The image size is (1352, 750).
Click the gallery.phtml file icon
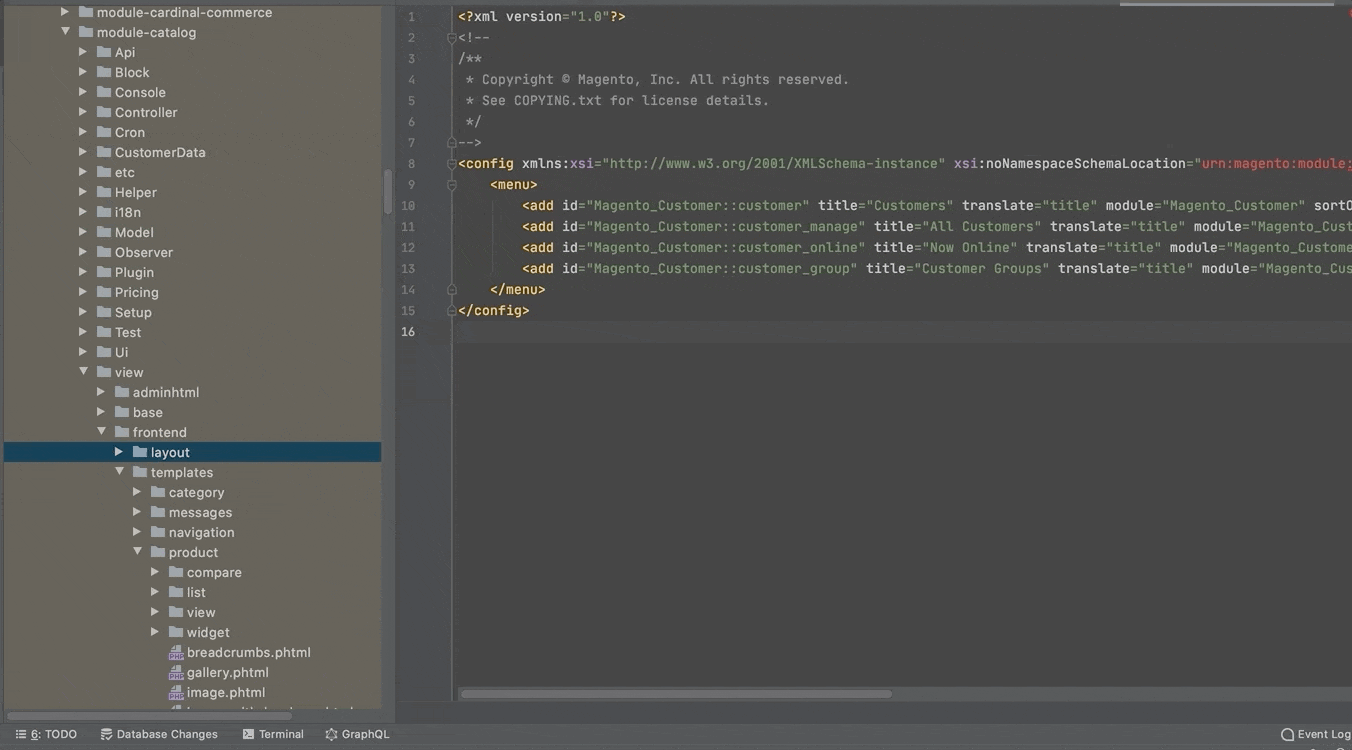click(176, 673)
